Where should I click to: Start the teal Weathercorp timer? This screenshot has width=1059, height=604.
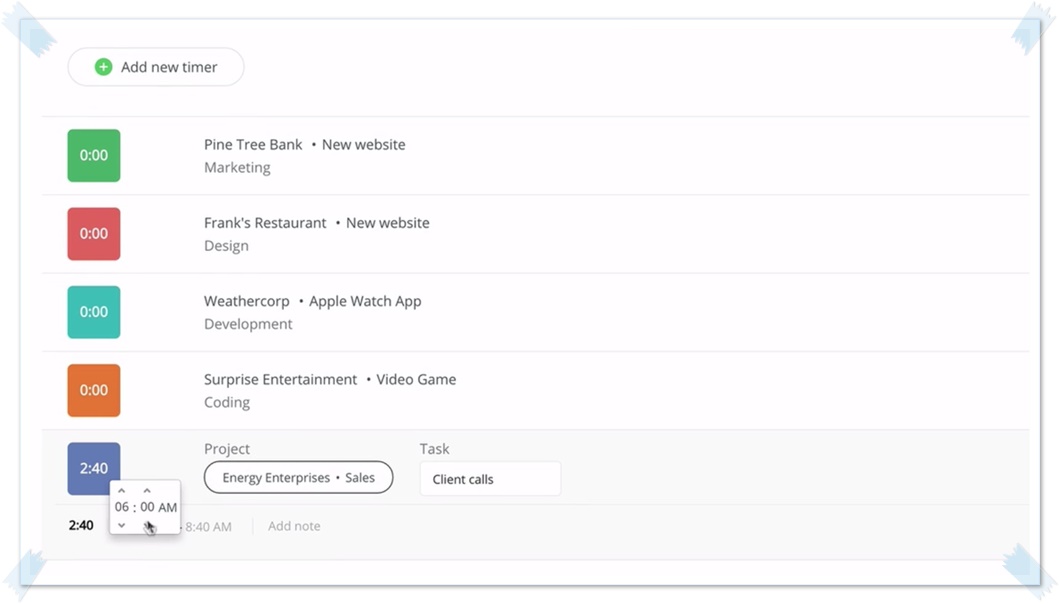pyautogui.click(x=94, y=312)
